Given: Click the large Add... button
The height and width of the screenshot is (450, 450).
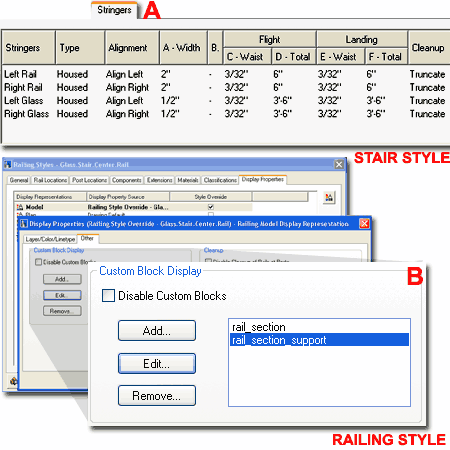Looking at the screenshot, I should click(157, 331).
